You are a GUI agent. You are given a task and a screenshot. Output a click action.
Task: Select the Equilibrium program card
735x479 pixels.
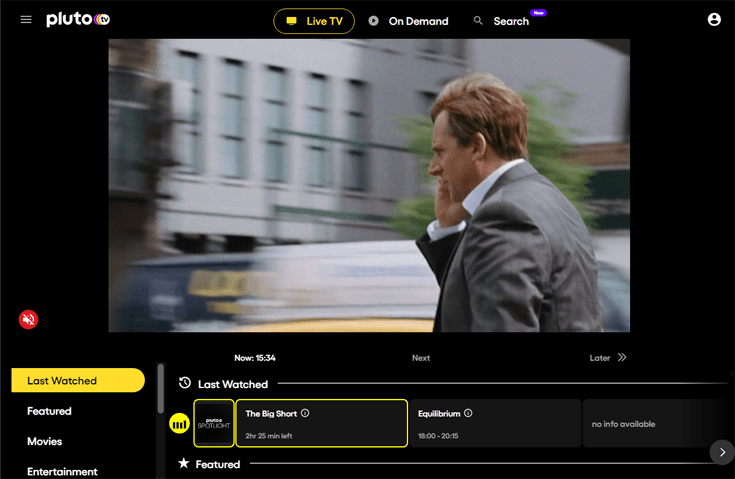(x=495, y=423)
